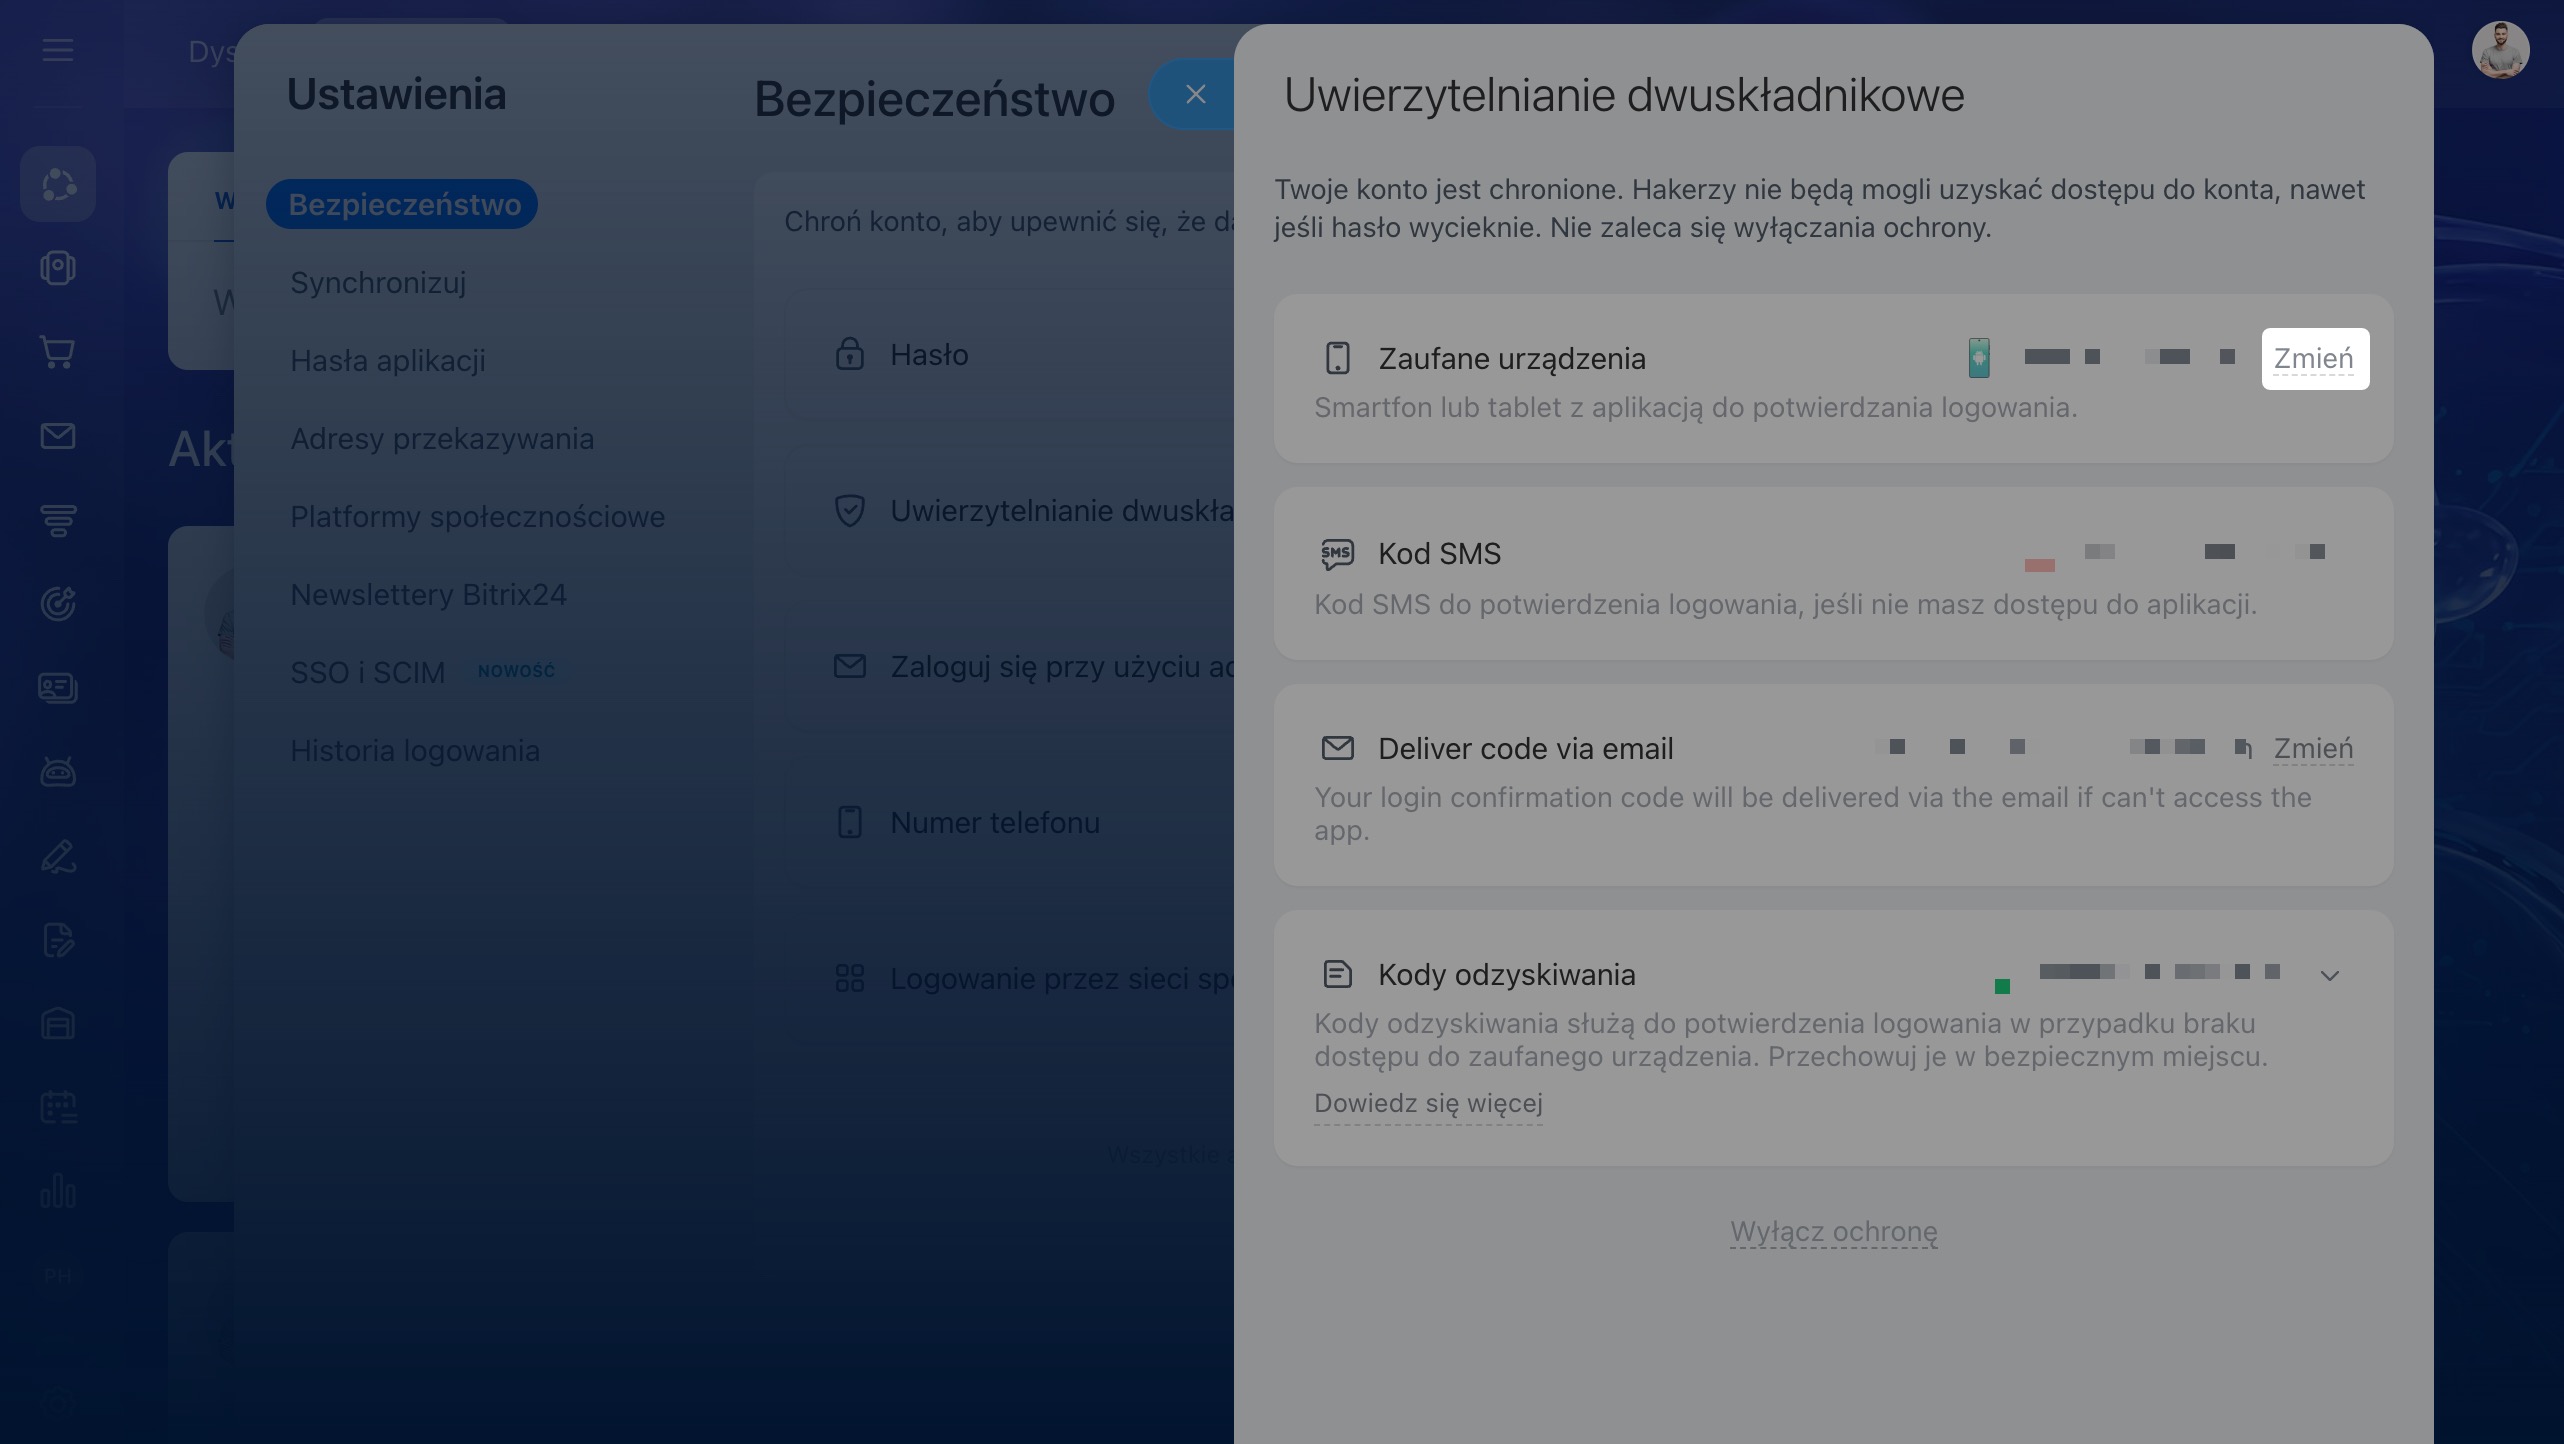Open Historia logowania settings section
The height and width of the screenshot is (1444, 2564).
[415, 751]
